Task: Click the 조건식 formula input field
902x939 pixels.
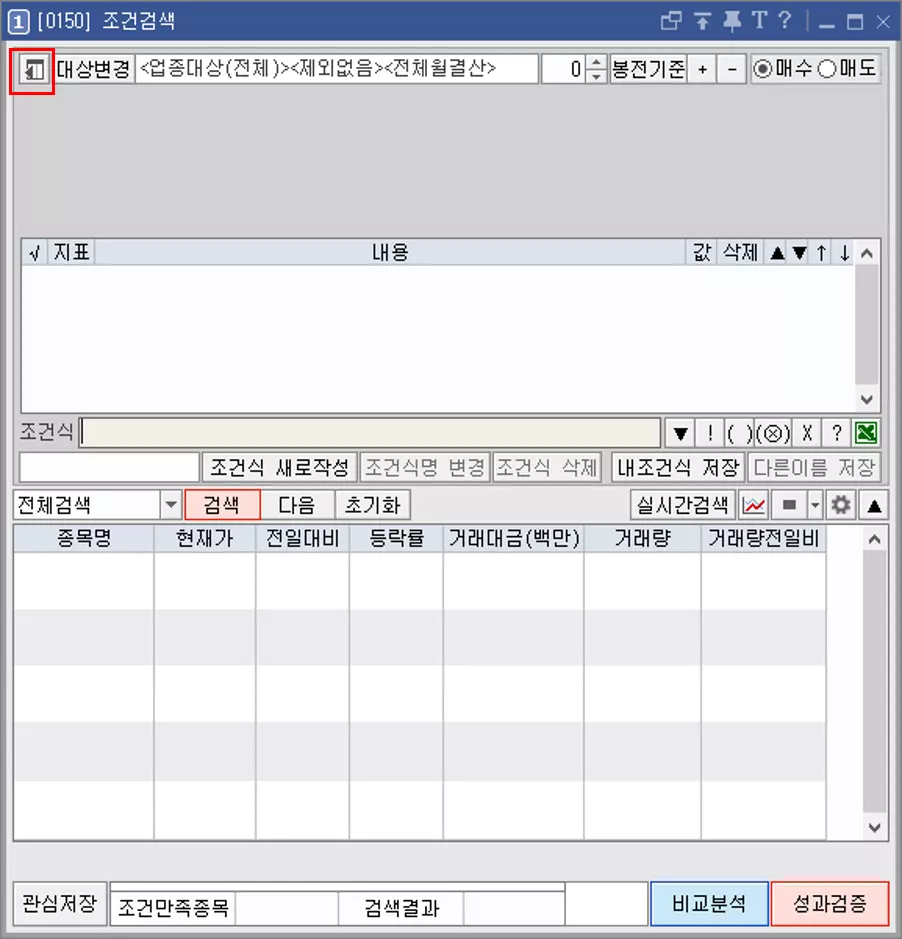Action: click(371, 432)
